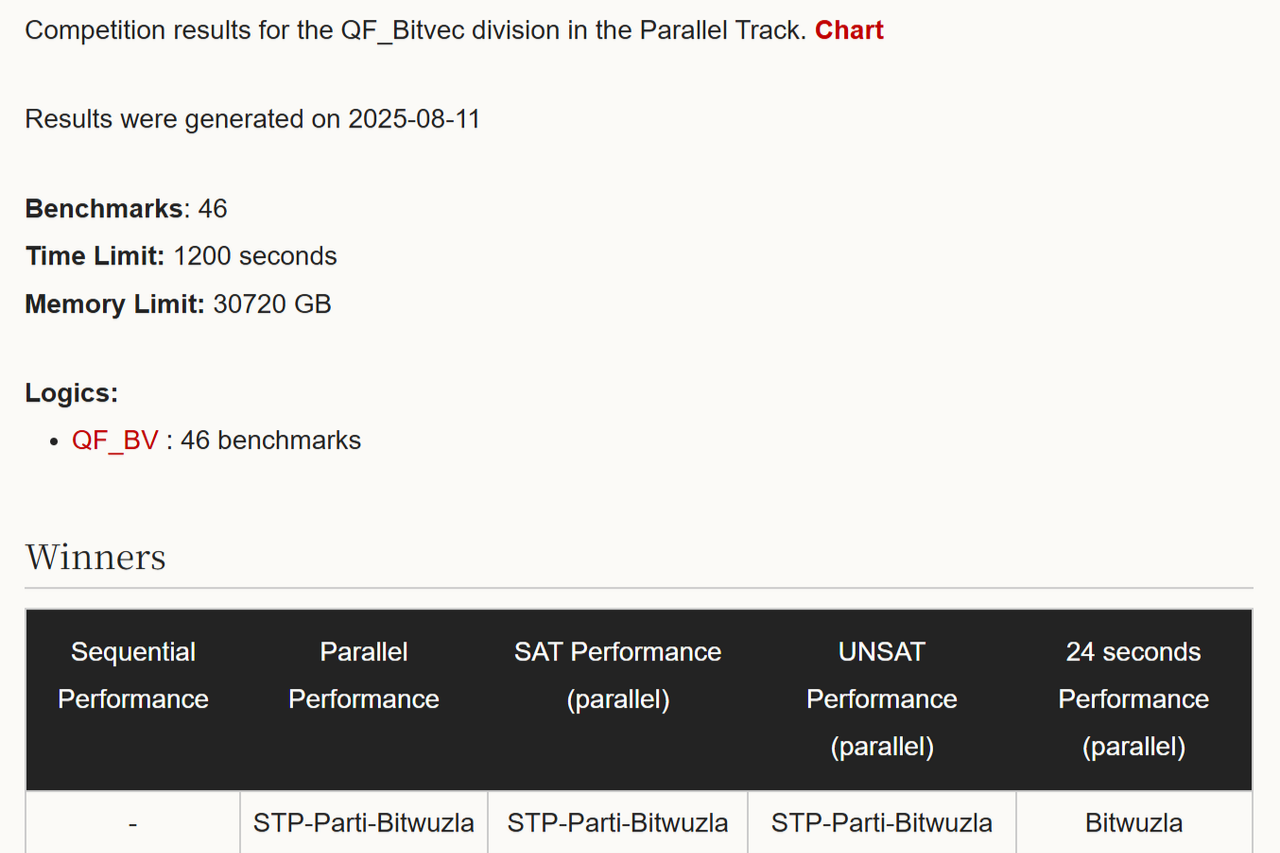The width and height of the screenshot is (1280, 853).
Task: Click the UNSAT Performance (parallel) header
Action: (x=882, y=699)
